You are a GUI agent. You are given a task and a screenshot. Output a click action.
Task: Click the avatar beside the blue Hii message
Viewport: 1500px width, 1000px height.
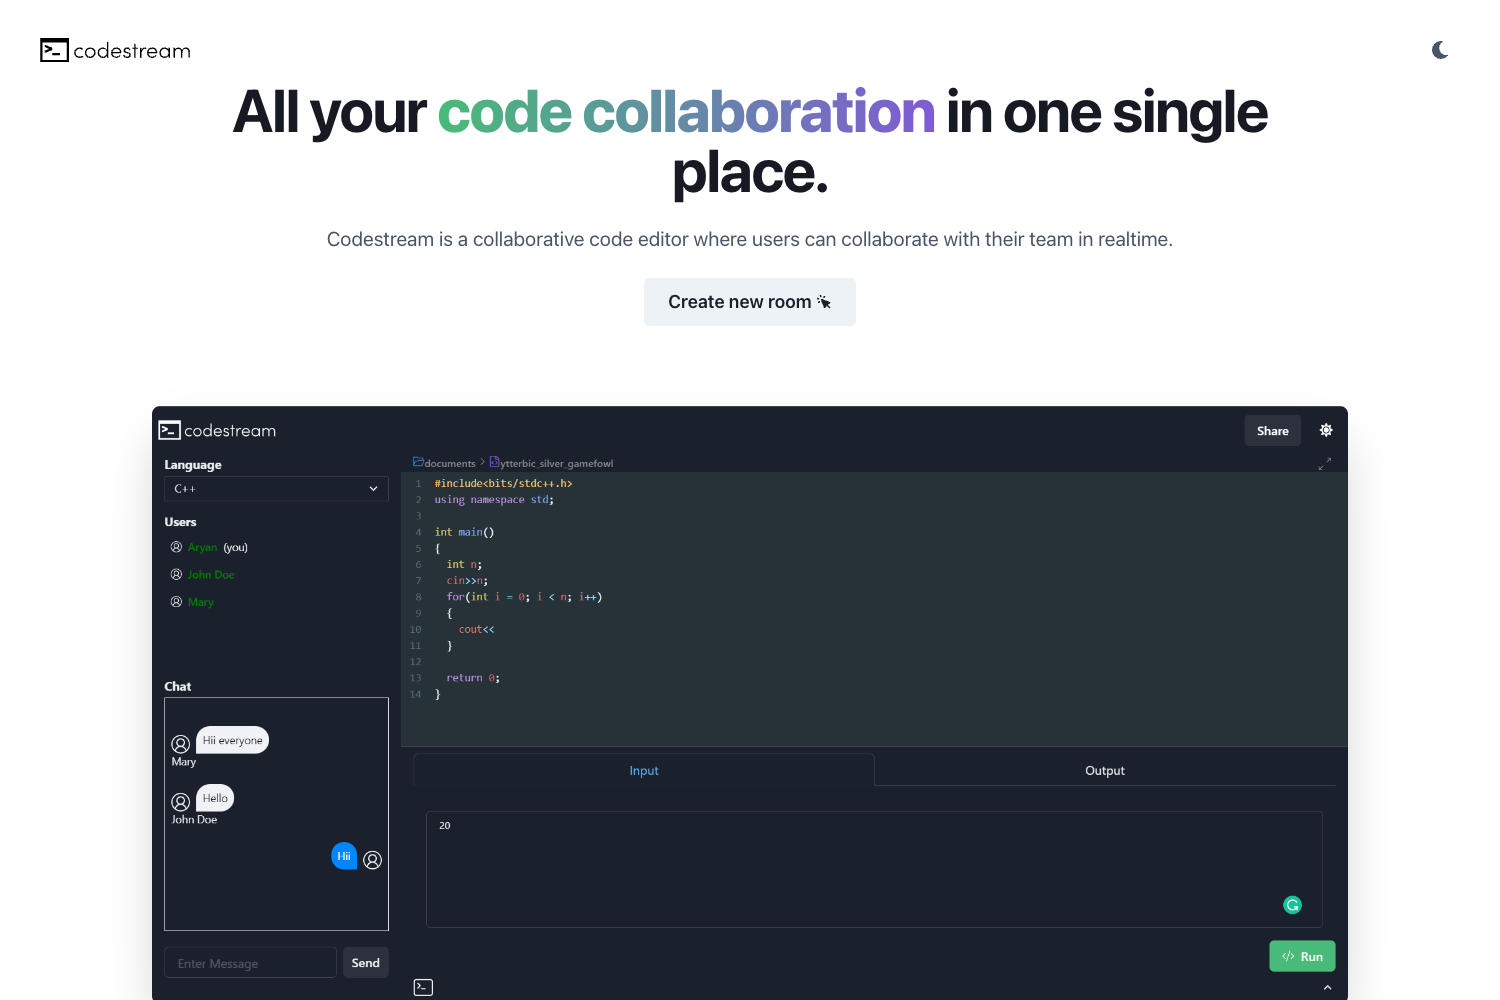click(x=372, y=859)
